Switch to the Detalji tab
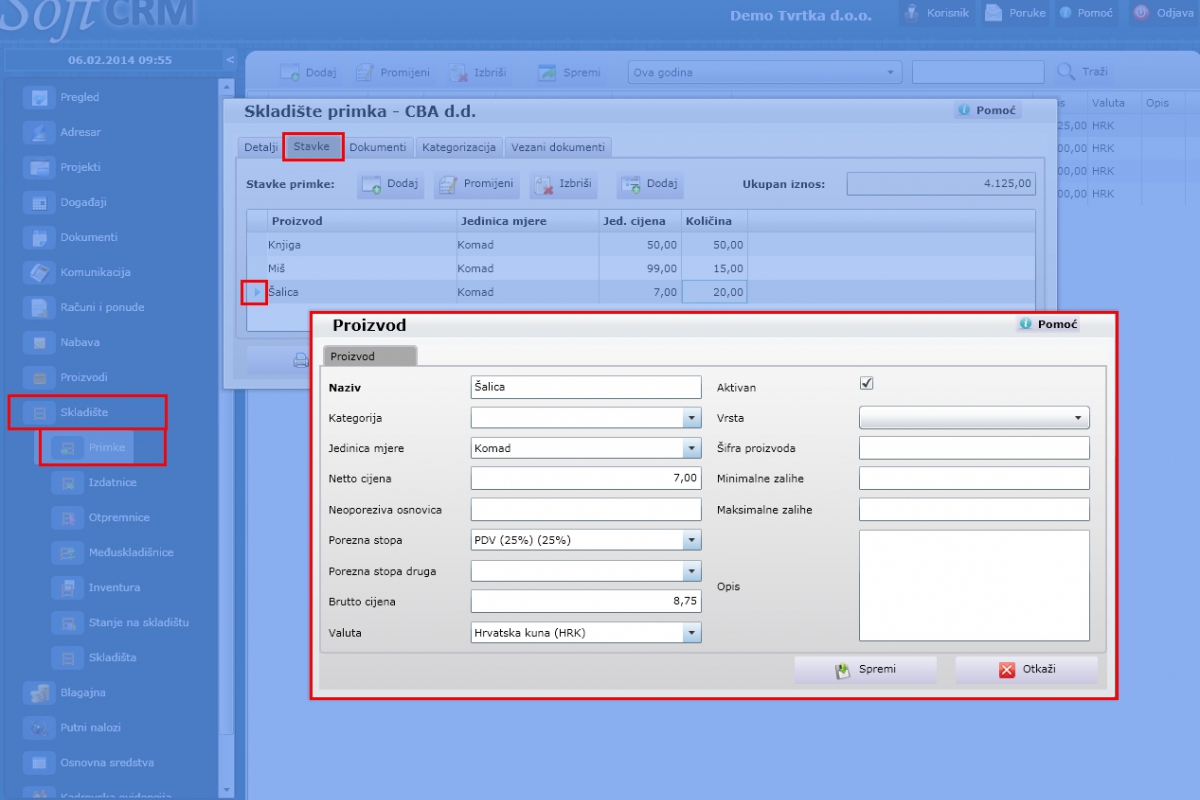 click(x=261, y=147)
